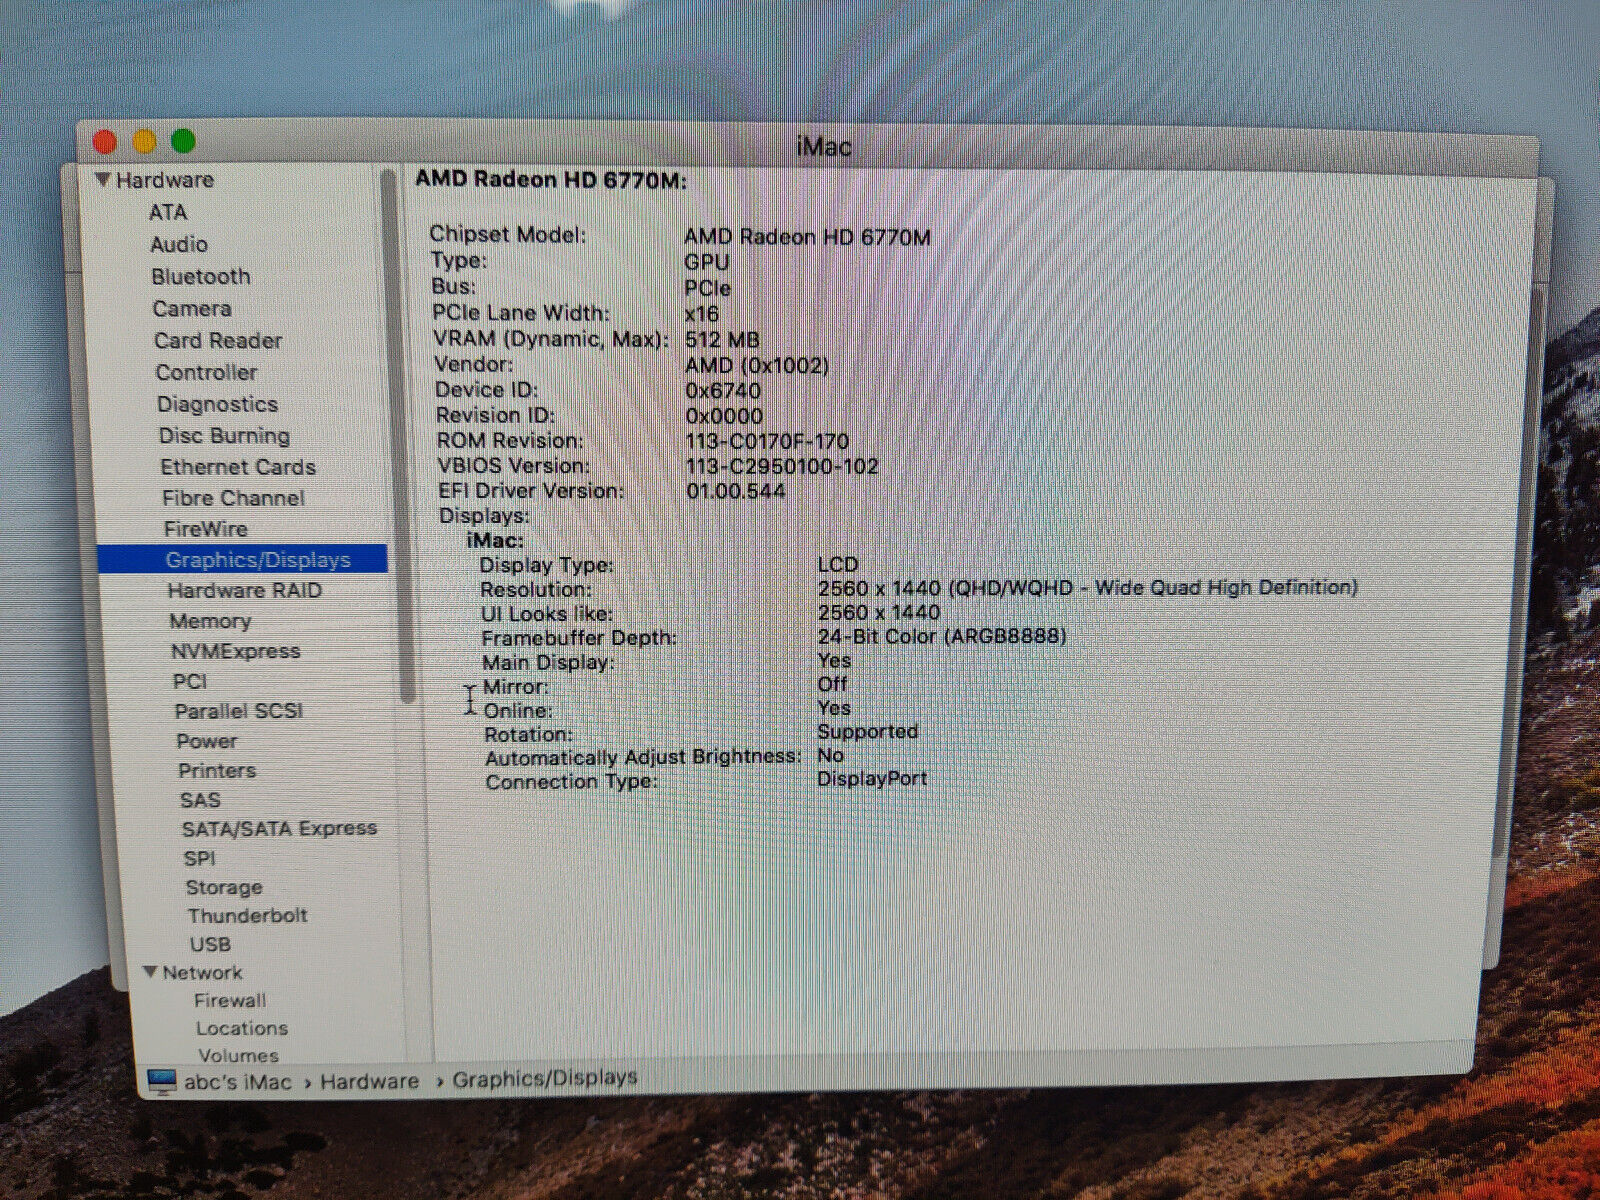
Task: Click Framebuffer Depth 24-Bit Color value
Action: coord(942,636)
